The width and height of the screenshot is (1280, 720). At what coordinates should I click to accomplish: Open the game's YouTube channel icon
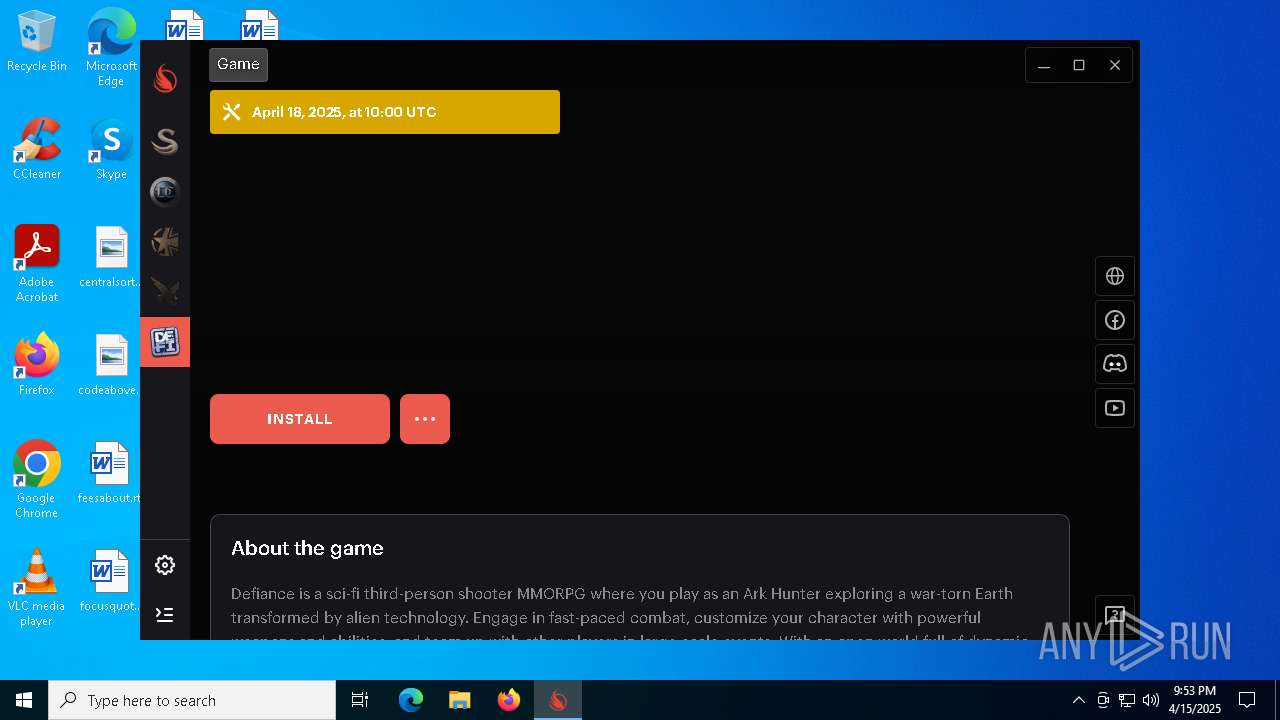coord(1115,408)
